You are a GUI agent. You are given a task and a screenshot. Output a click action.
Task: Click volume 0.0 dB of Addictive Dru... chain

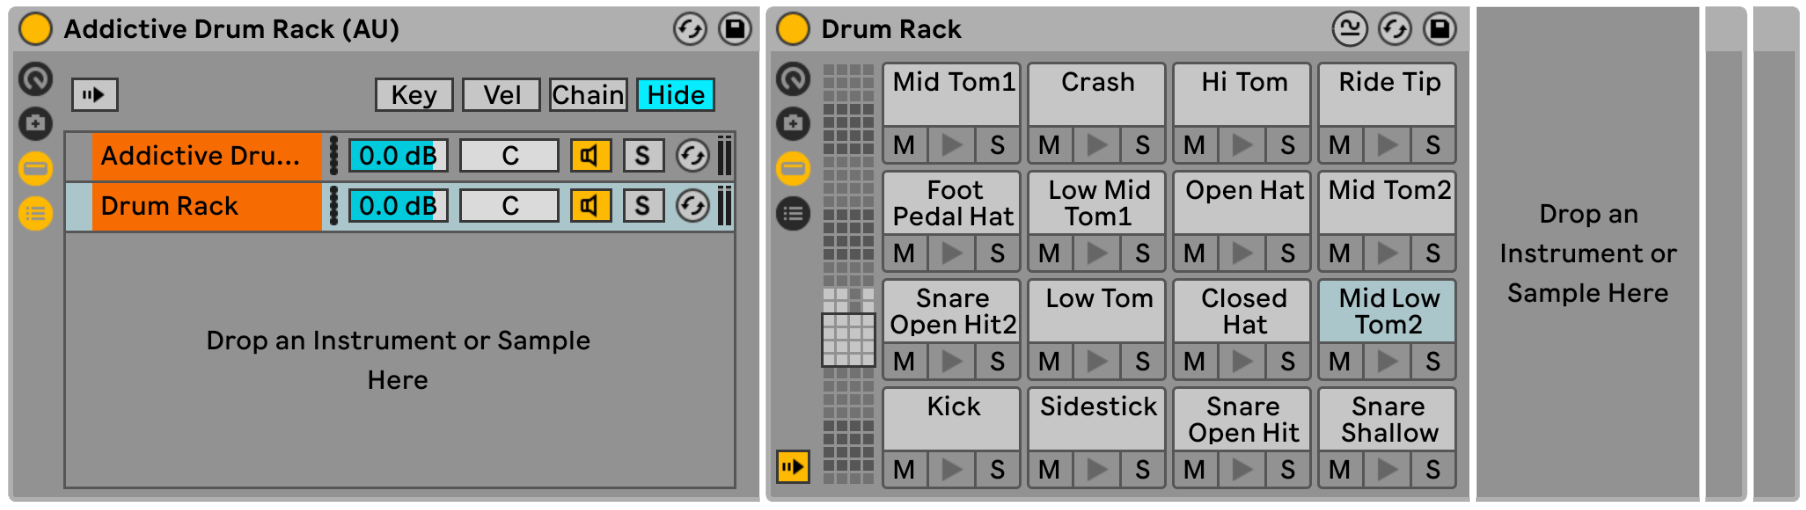coord(398,156)
